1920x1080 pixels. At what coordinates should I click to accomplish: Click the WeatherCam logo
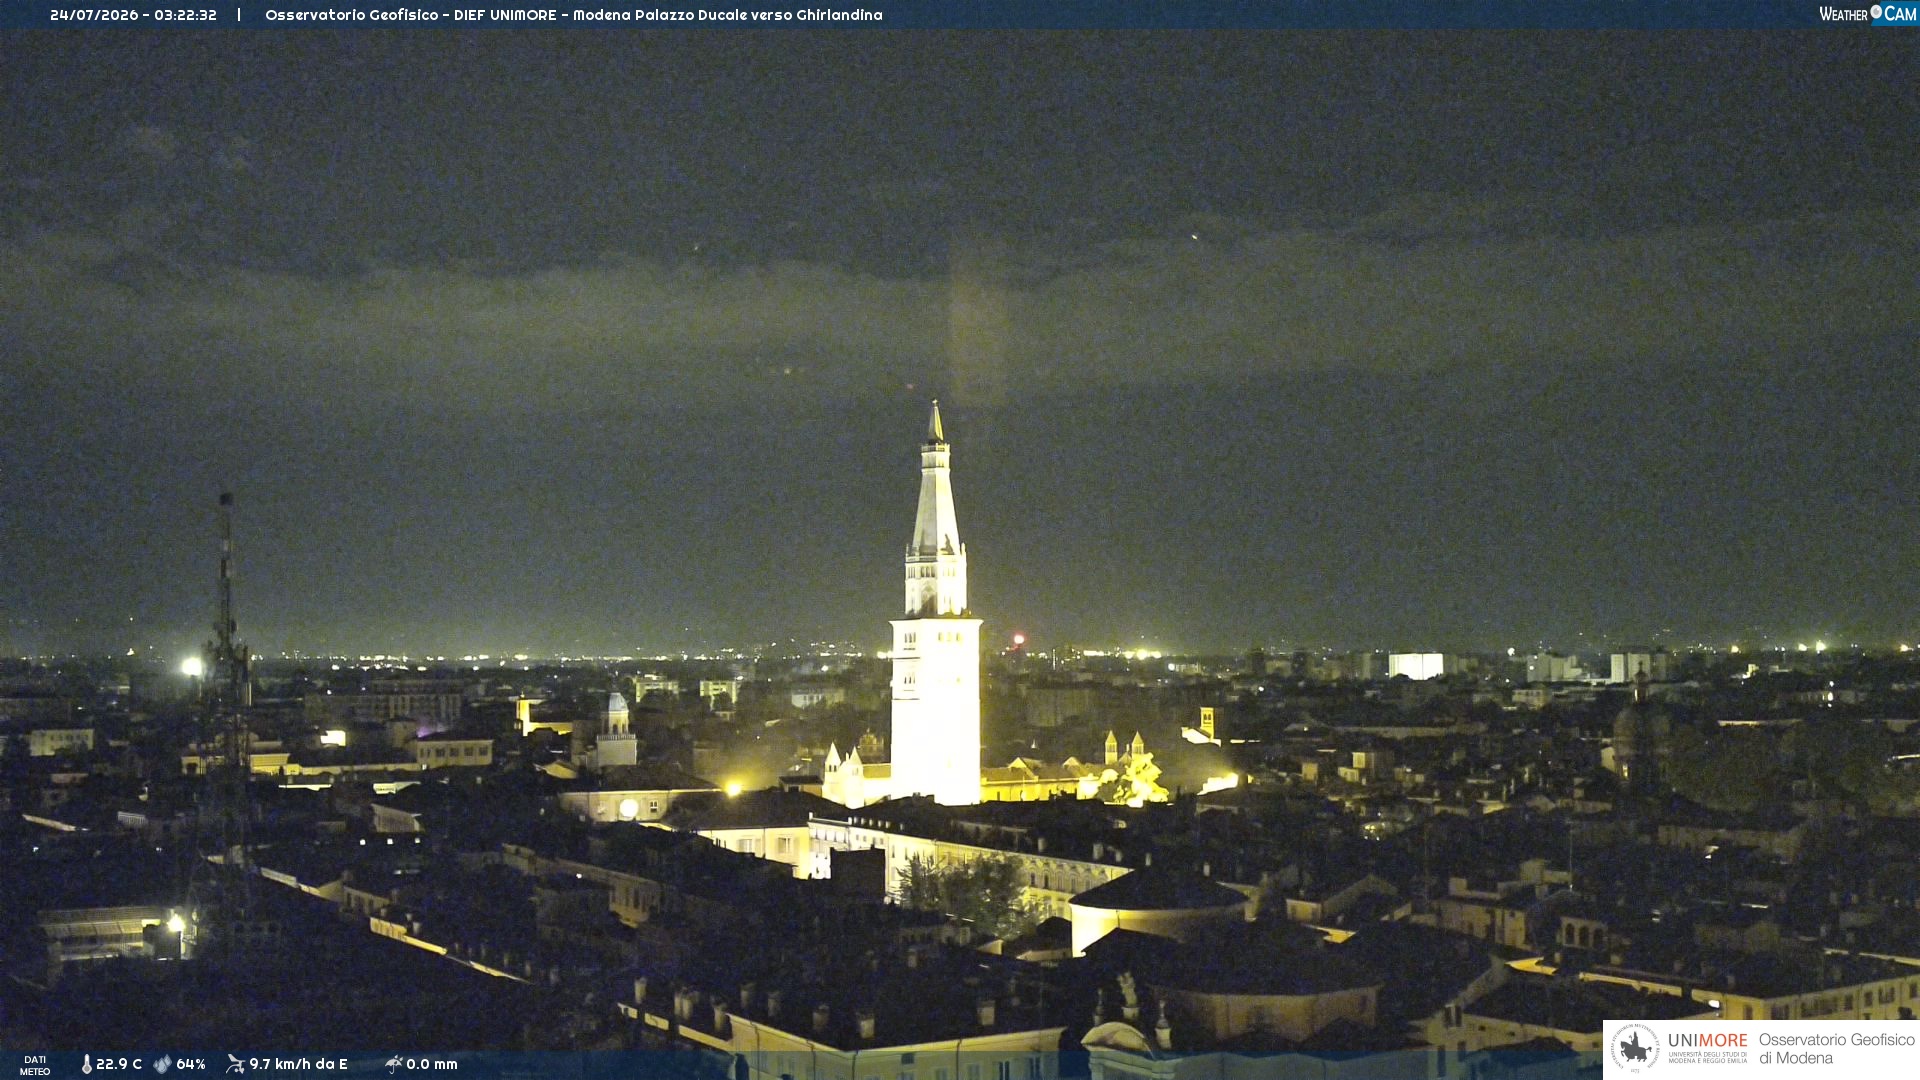tap(1868, 14)
